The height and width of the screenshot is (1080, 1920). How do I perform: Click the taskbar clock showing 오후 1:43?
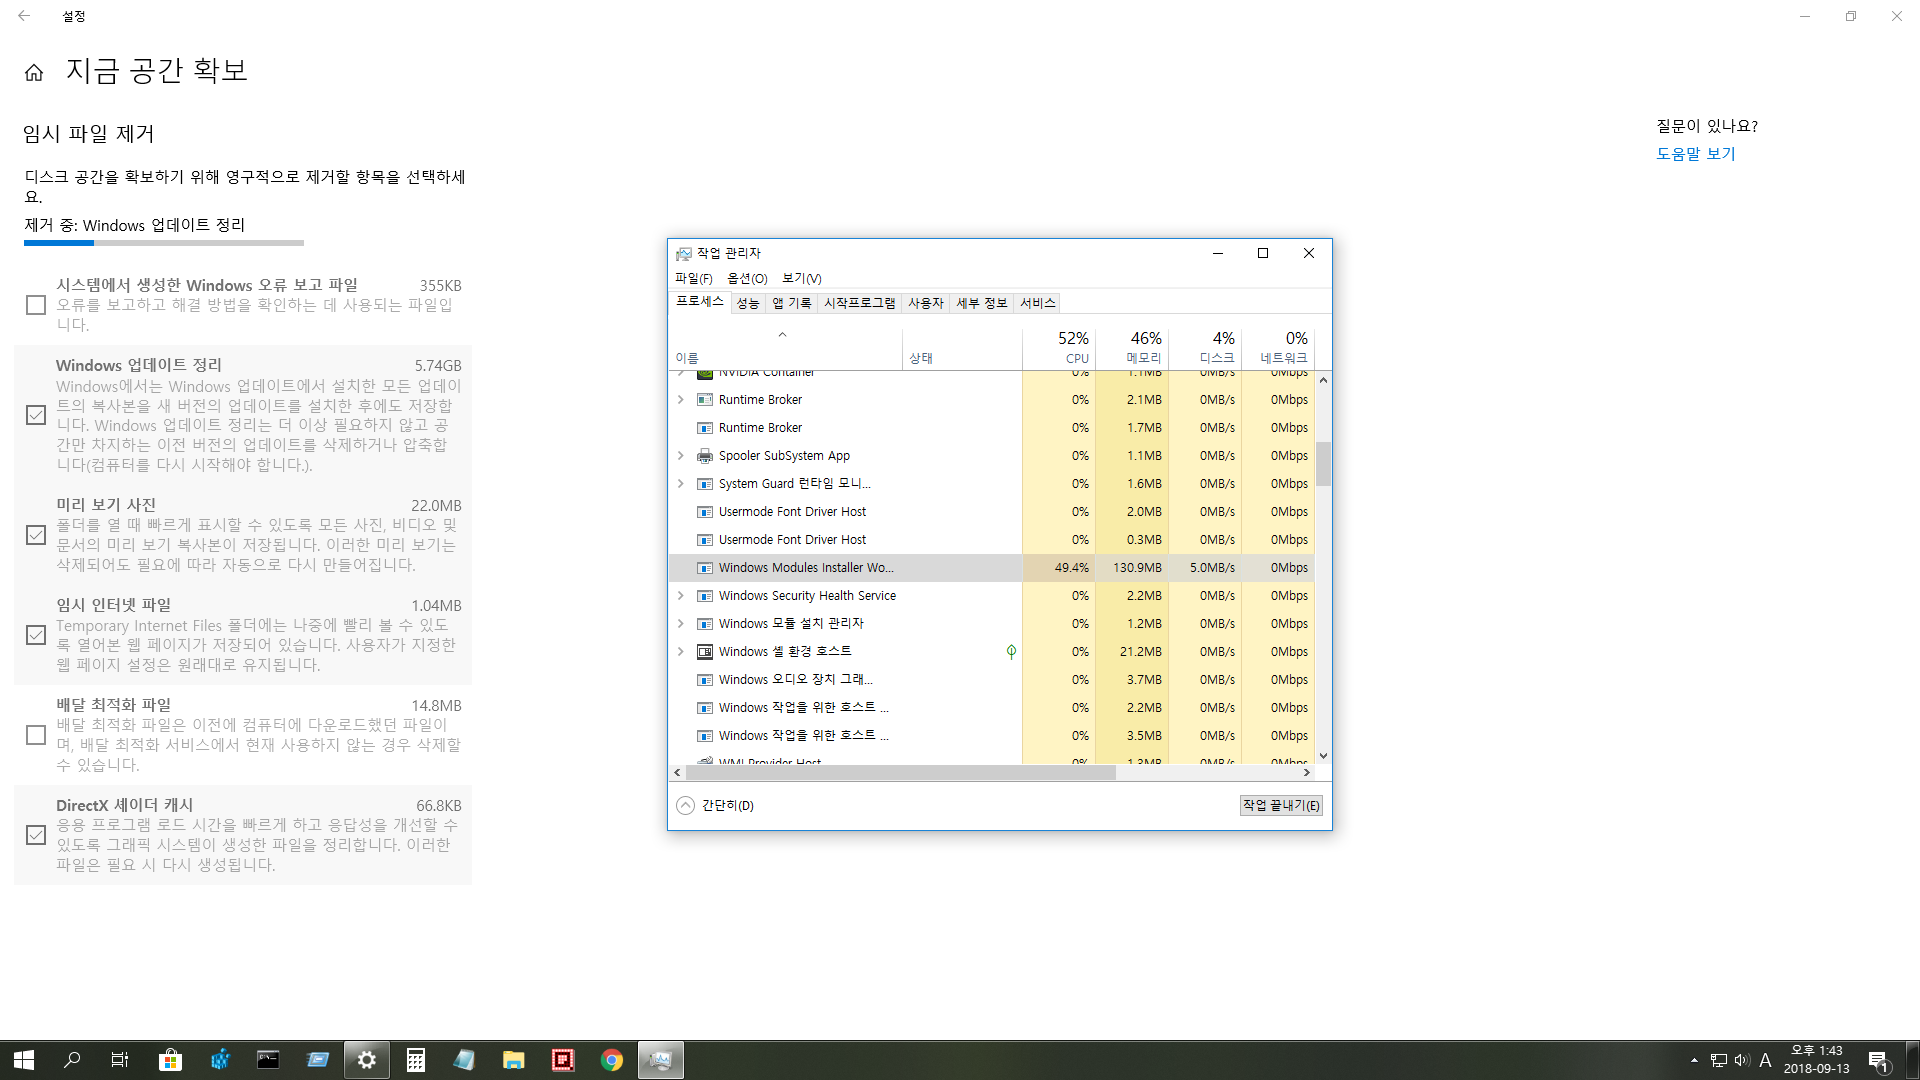[1816, 1060]
